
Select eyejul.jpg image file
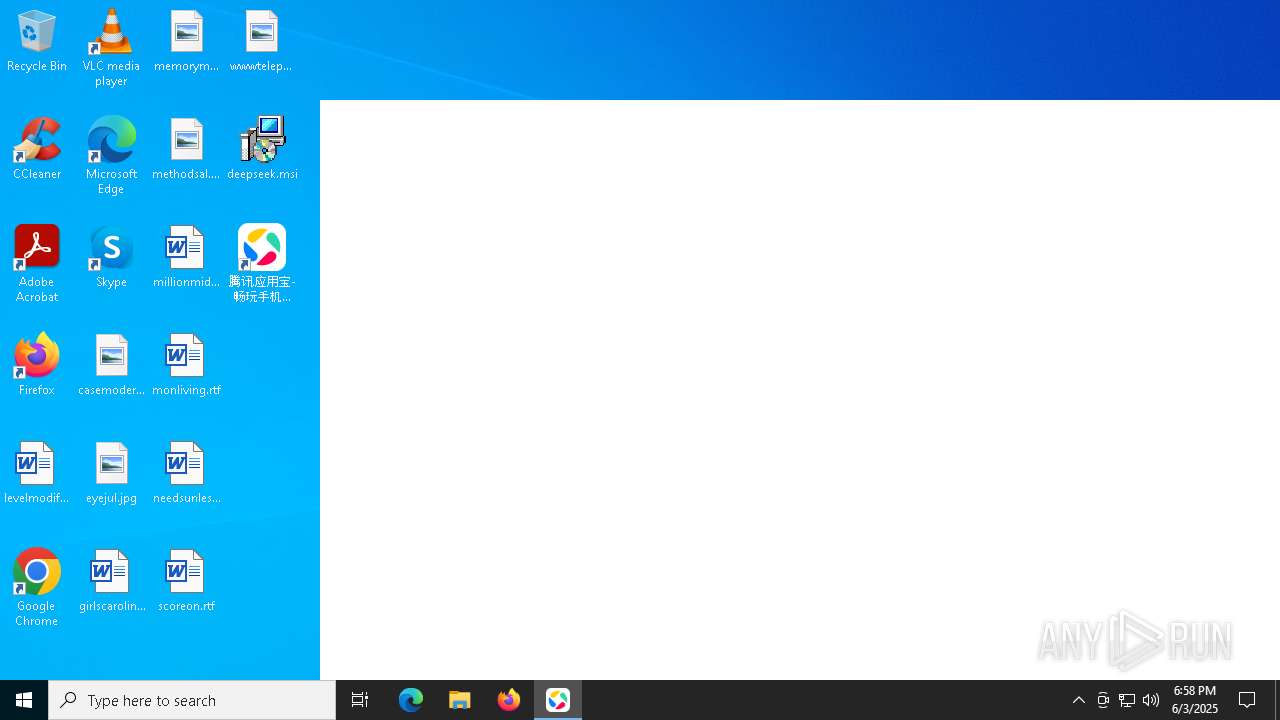[x=111, y=473]
